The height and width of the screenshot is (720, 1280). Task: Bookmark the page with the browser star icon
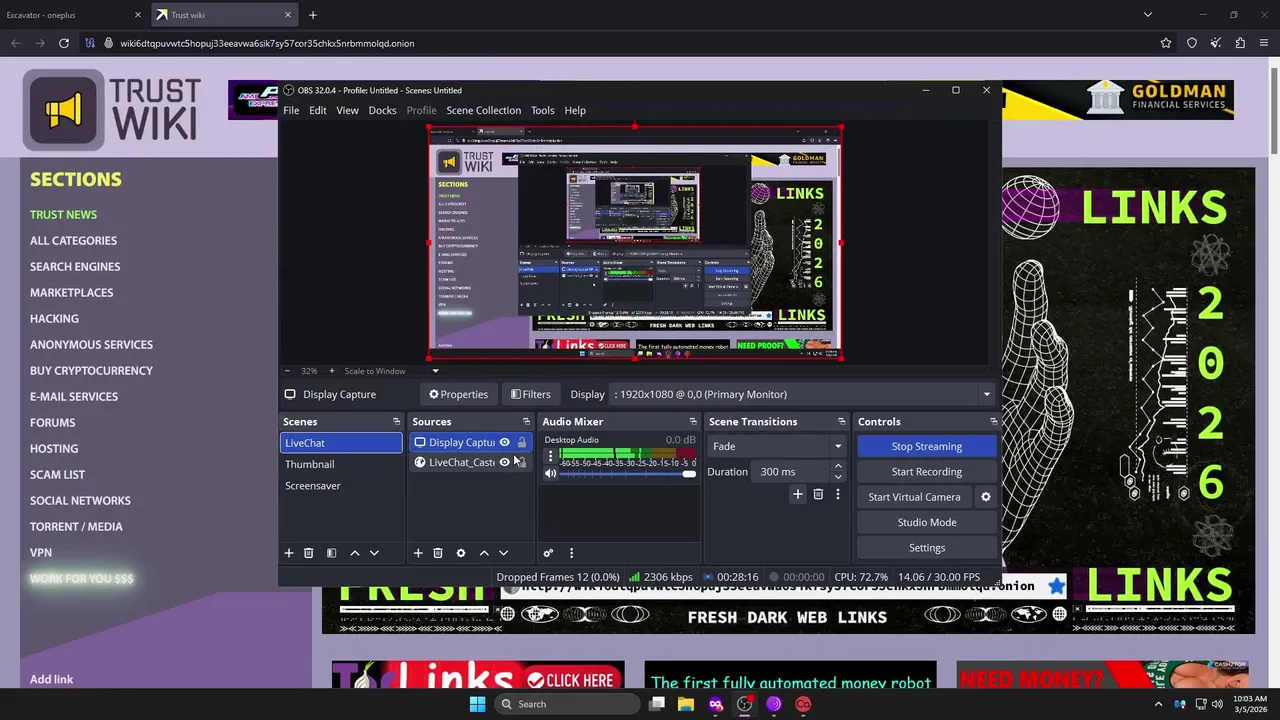tap(1166, 43)
